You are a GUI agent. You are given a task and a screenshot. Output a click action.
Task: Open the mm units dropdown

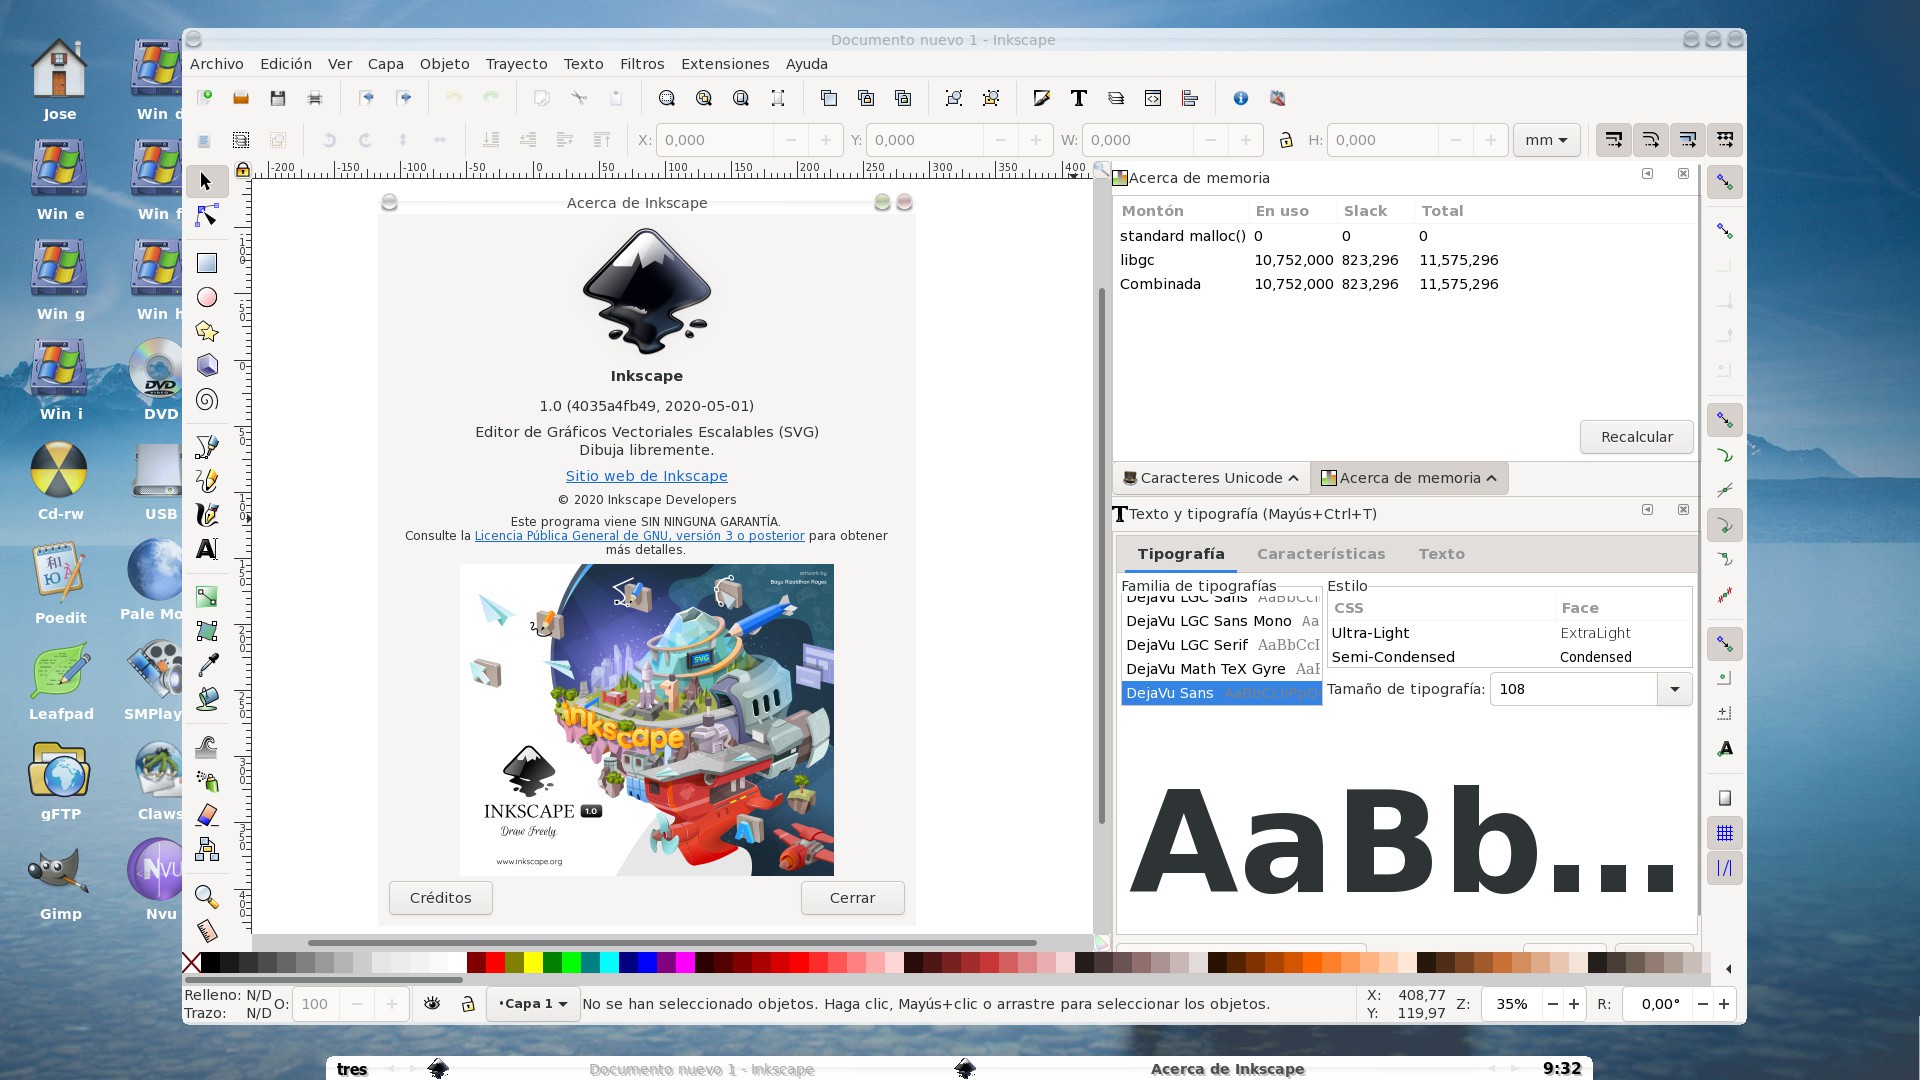(x=1546, y=140)
